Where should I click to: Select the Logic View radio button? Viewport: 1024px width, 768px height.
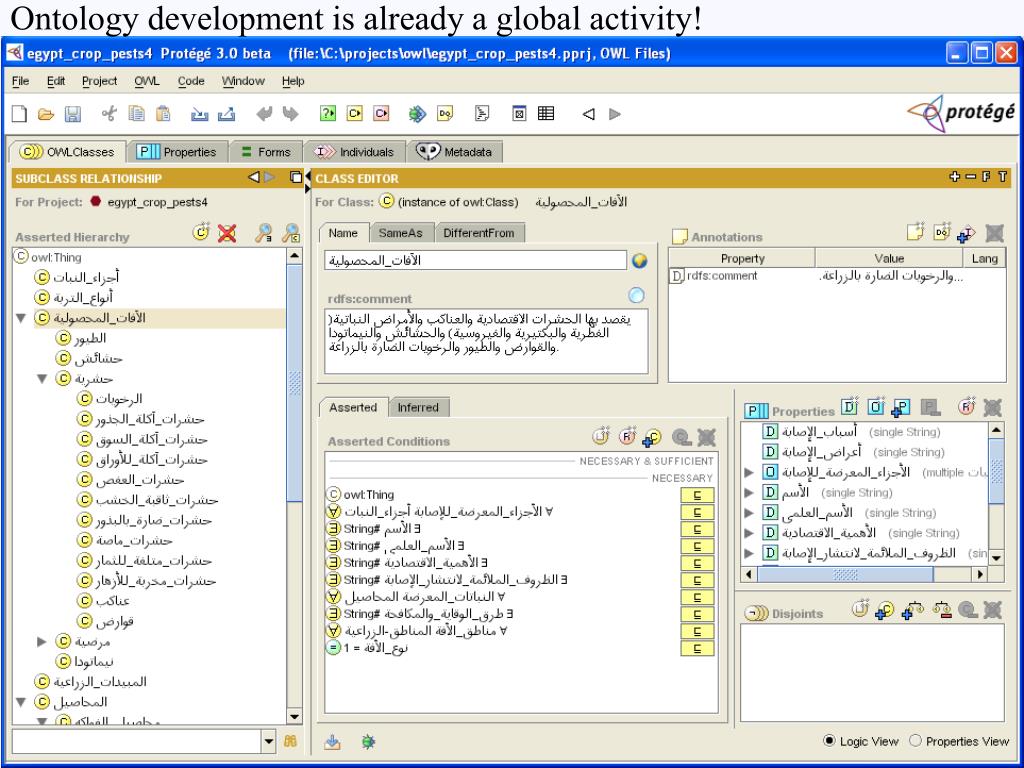pyautogui.click(x=829, y=741)
